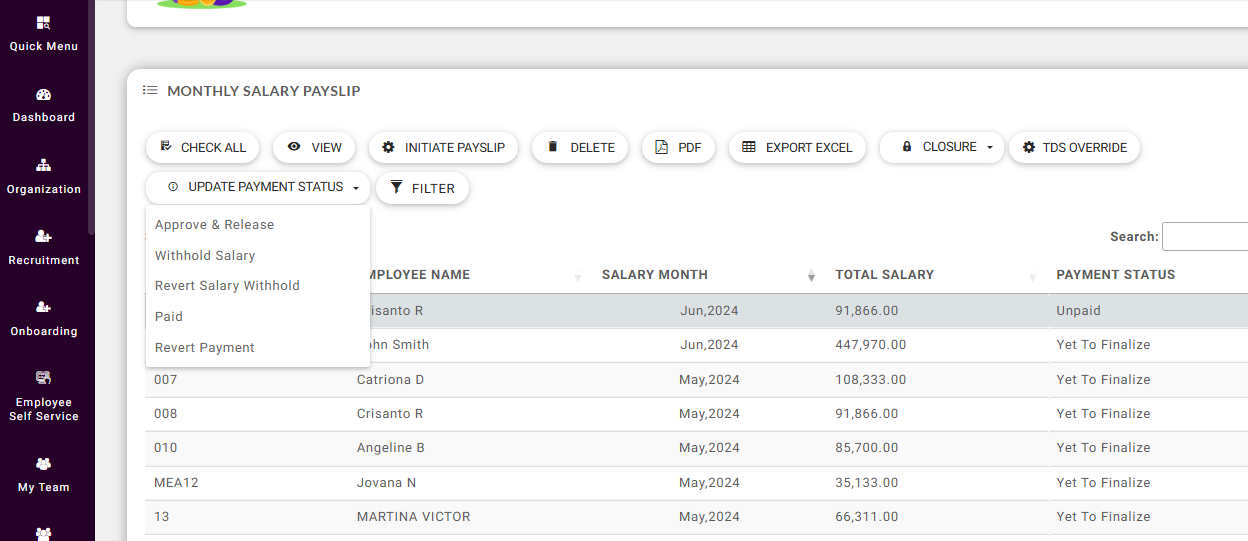Click the View button with eye icon
Viewport: 1248px width, 541px height.
[x=314, y=147]
